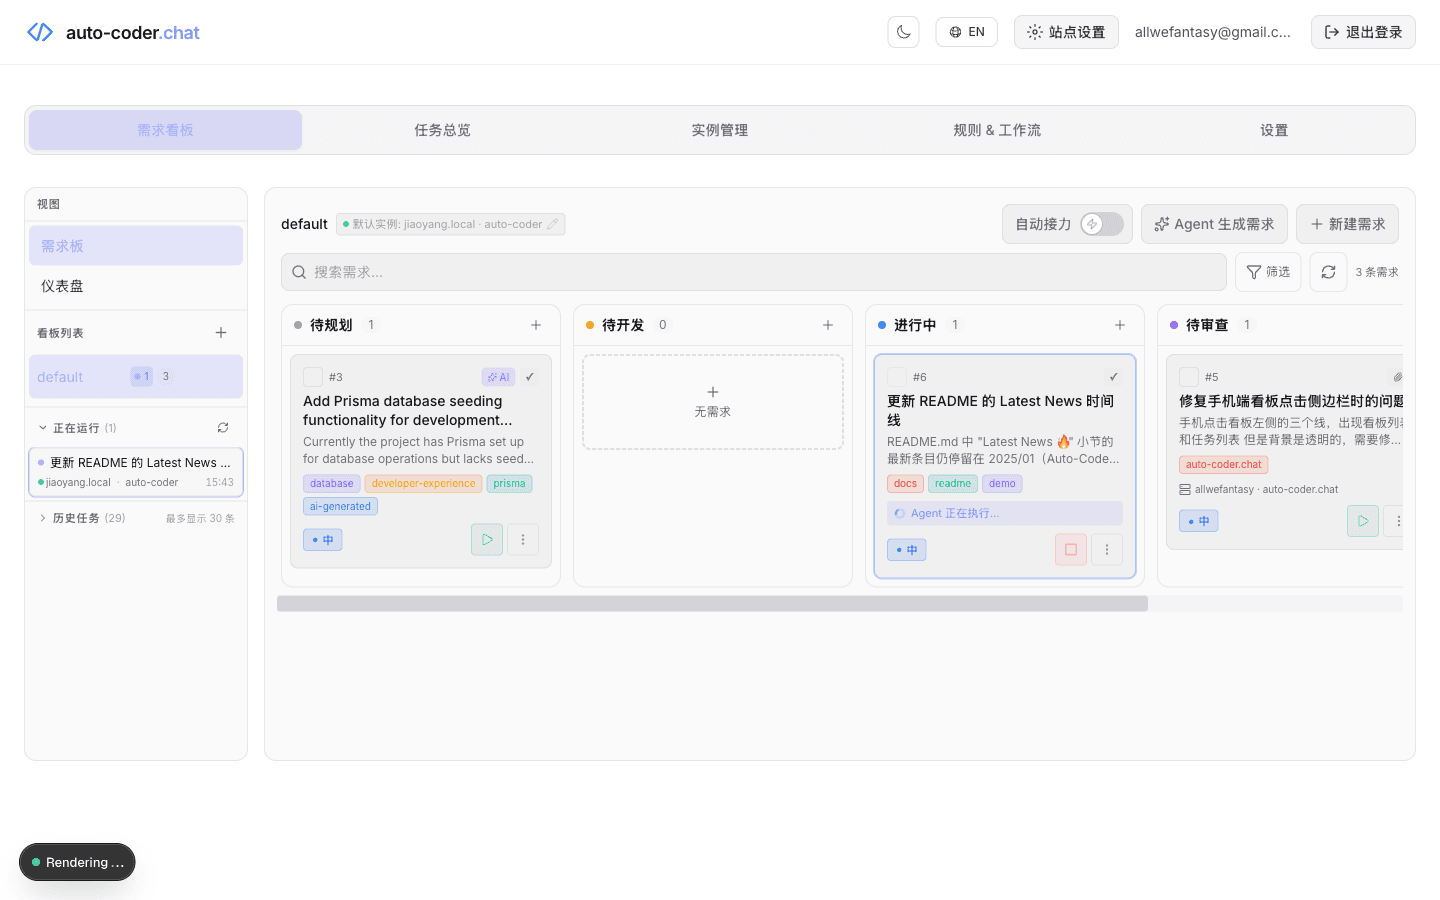Viewport: 1440px width, 900px height.
Task: Click the 搜索需求 search field
Action: (x=753, y=271)
